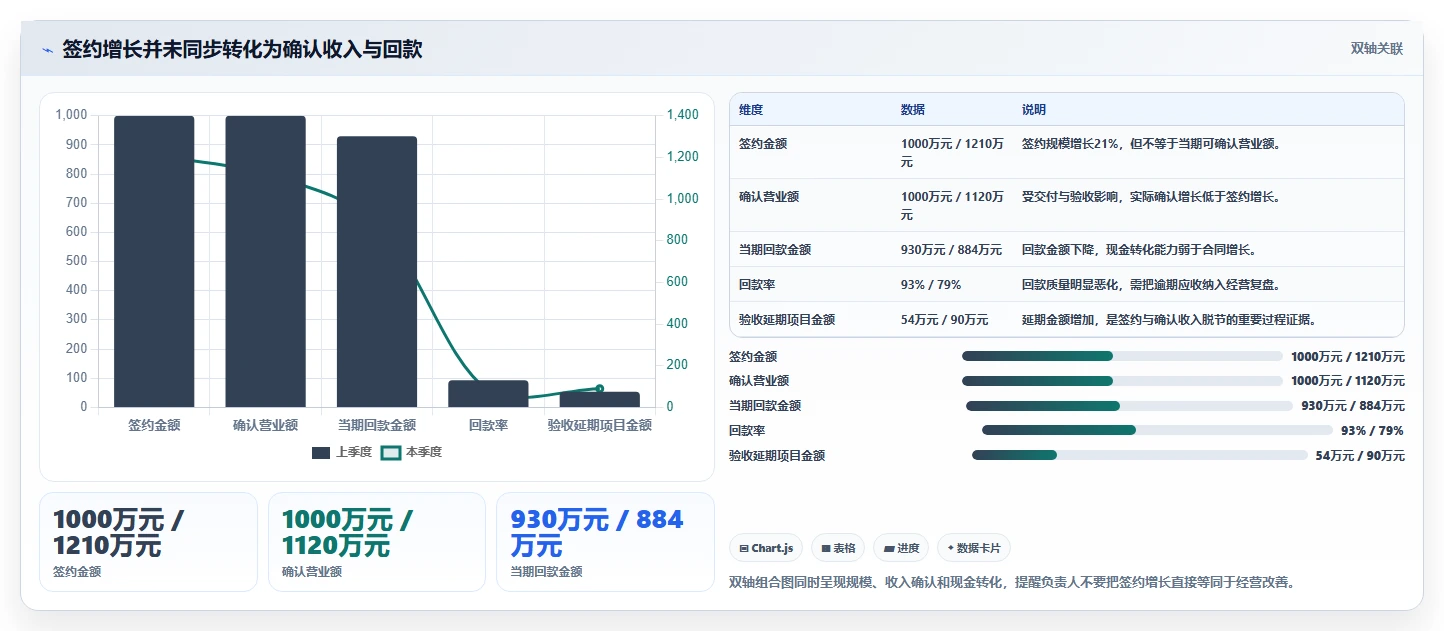Click the 签约规模增长21% description cell
This screenshot has height=631, width=1444.
[1151, 144]
